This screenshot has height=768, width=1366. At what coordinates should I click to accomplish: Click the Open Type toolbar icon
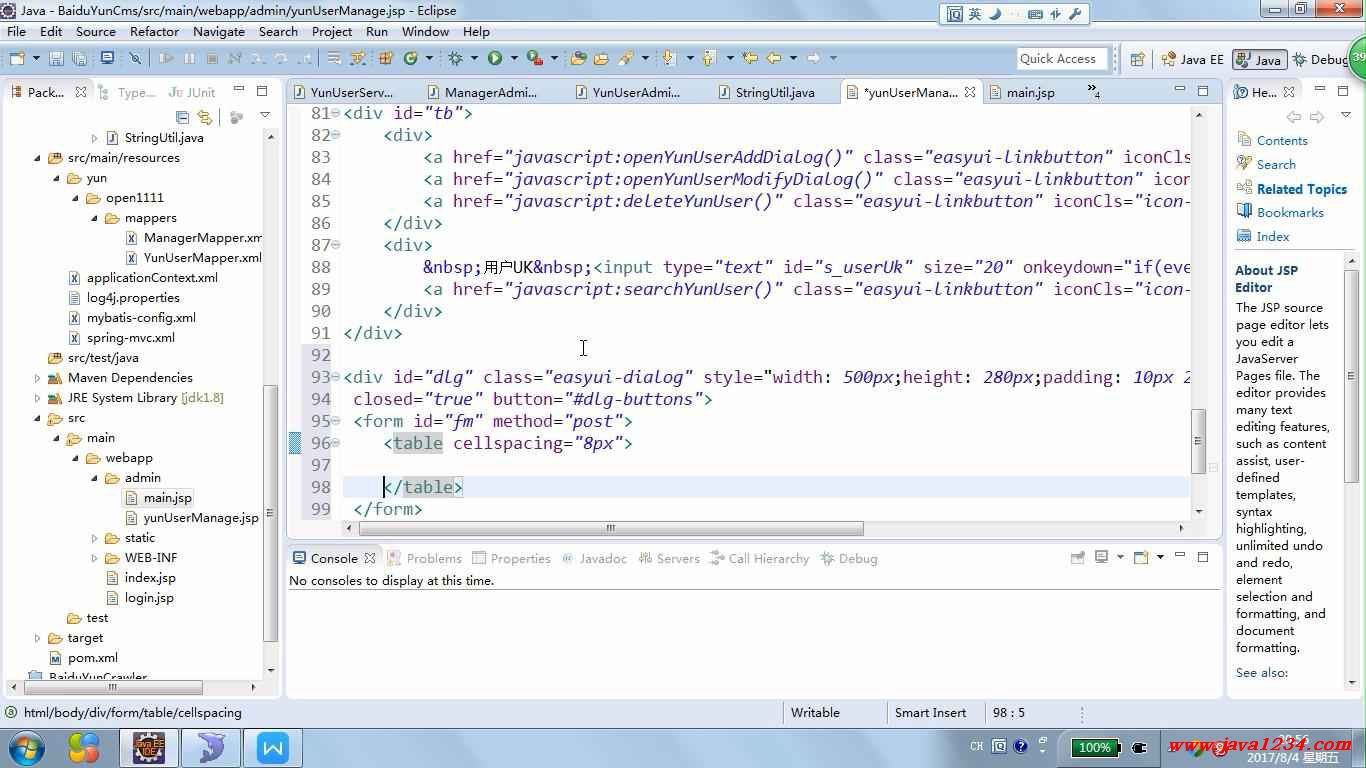578,58
